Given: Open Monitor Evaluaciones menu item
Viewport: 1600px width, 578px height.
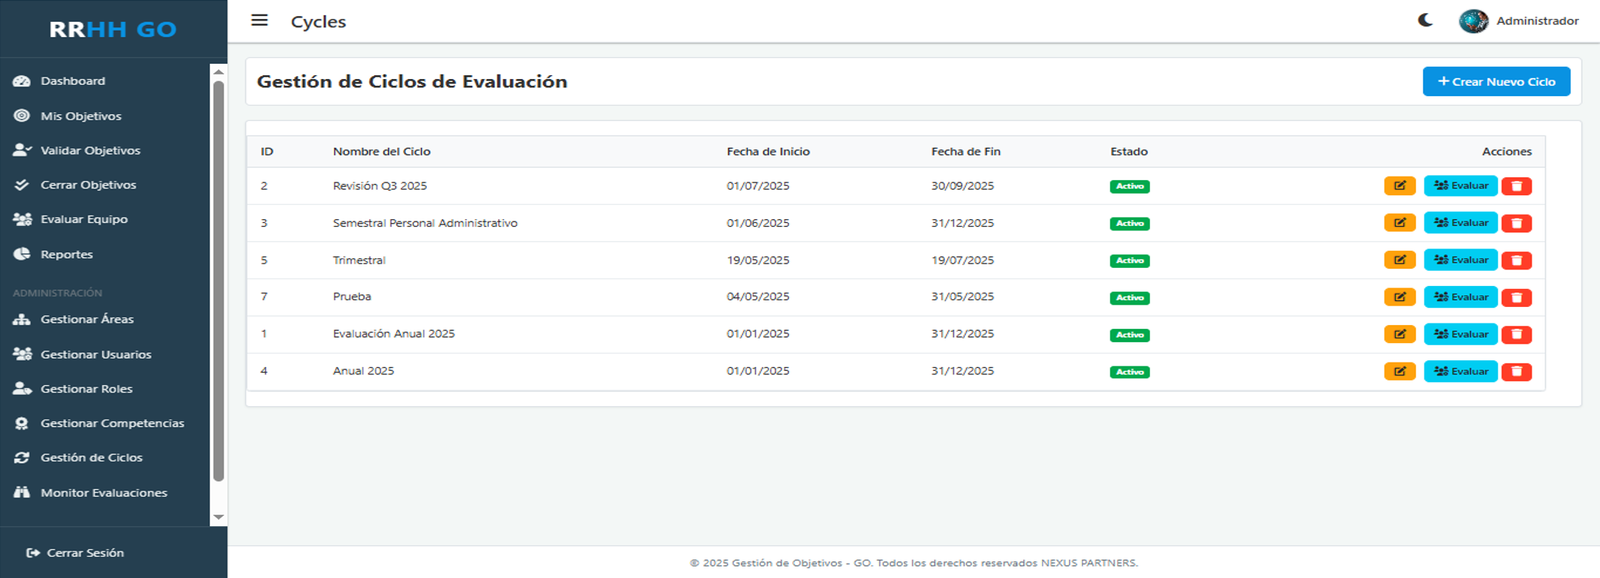Looking at the screenshot, I should pyautogui.click(x=105, y=492).
